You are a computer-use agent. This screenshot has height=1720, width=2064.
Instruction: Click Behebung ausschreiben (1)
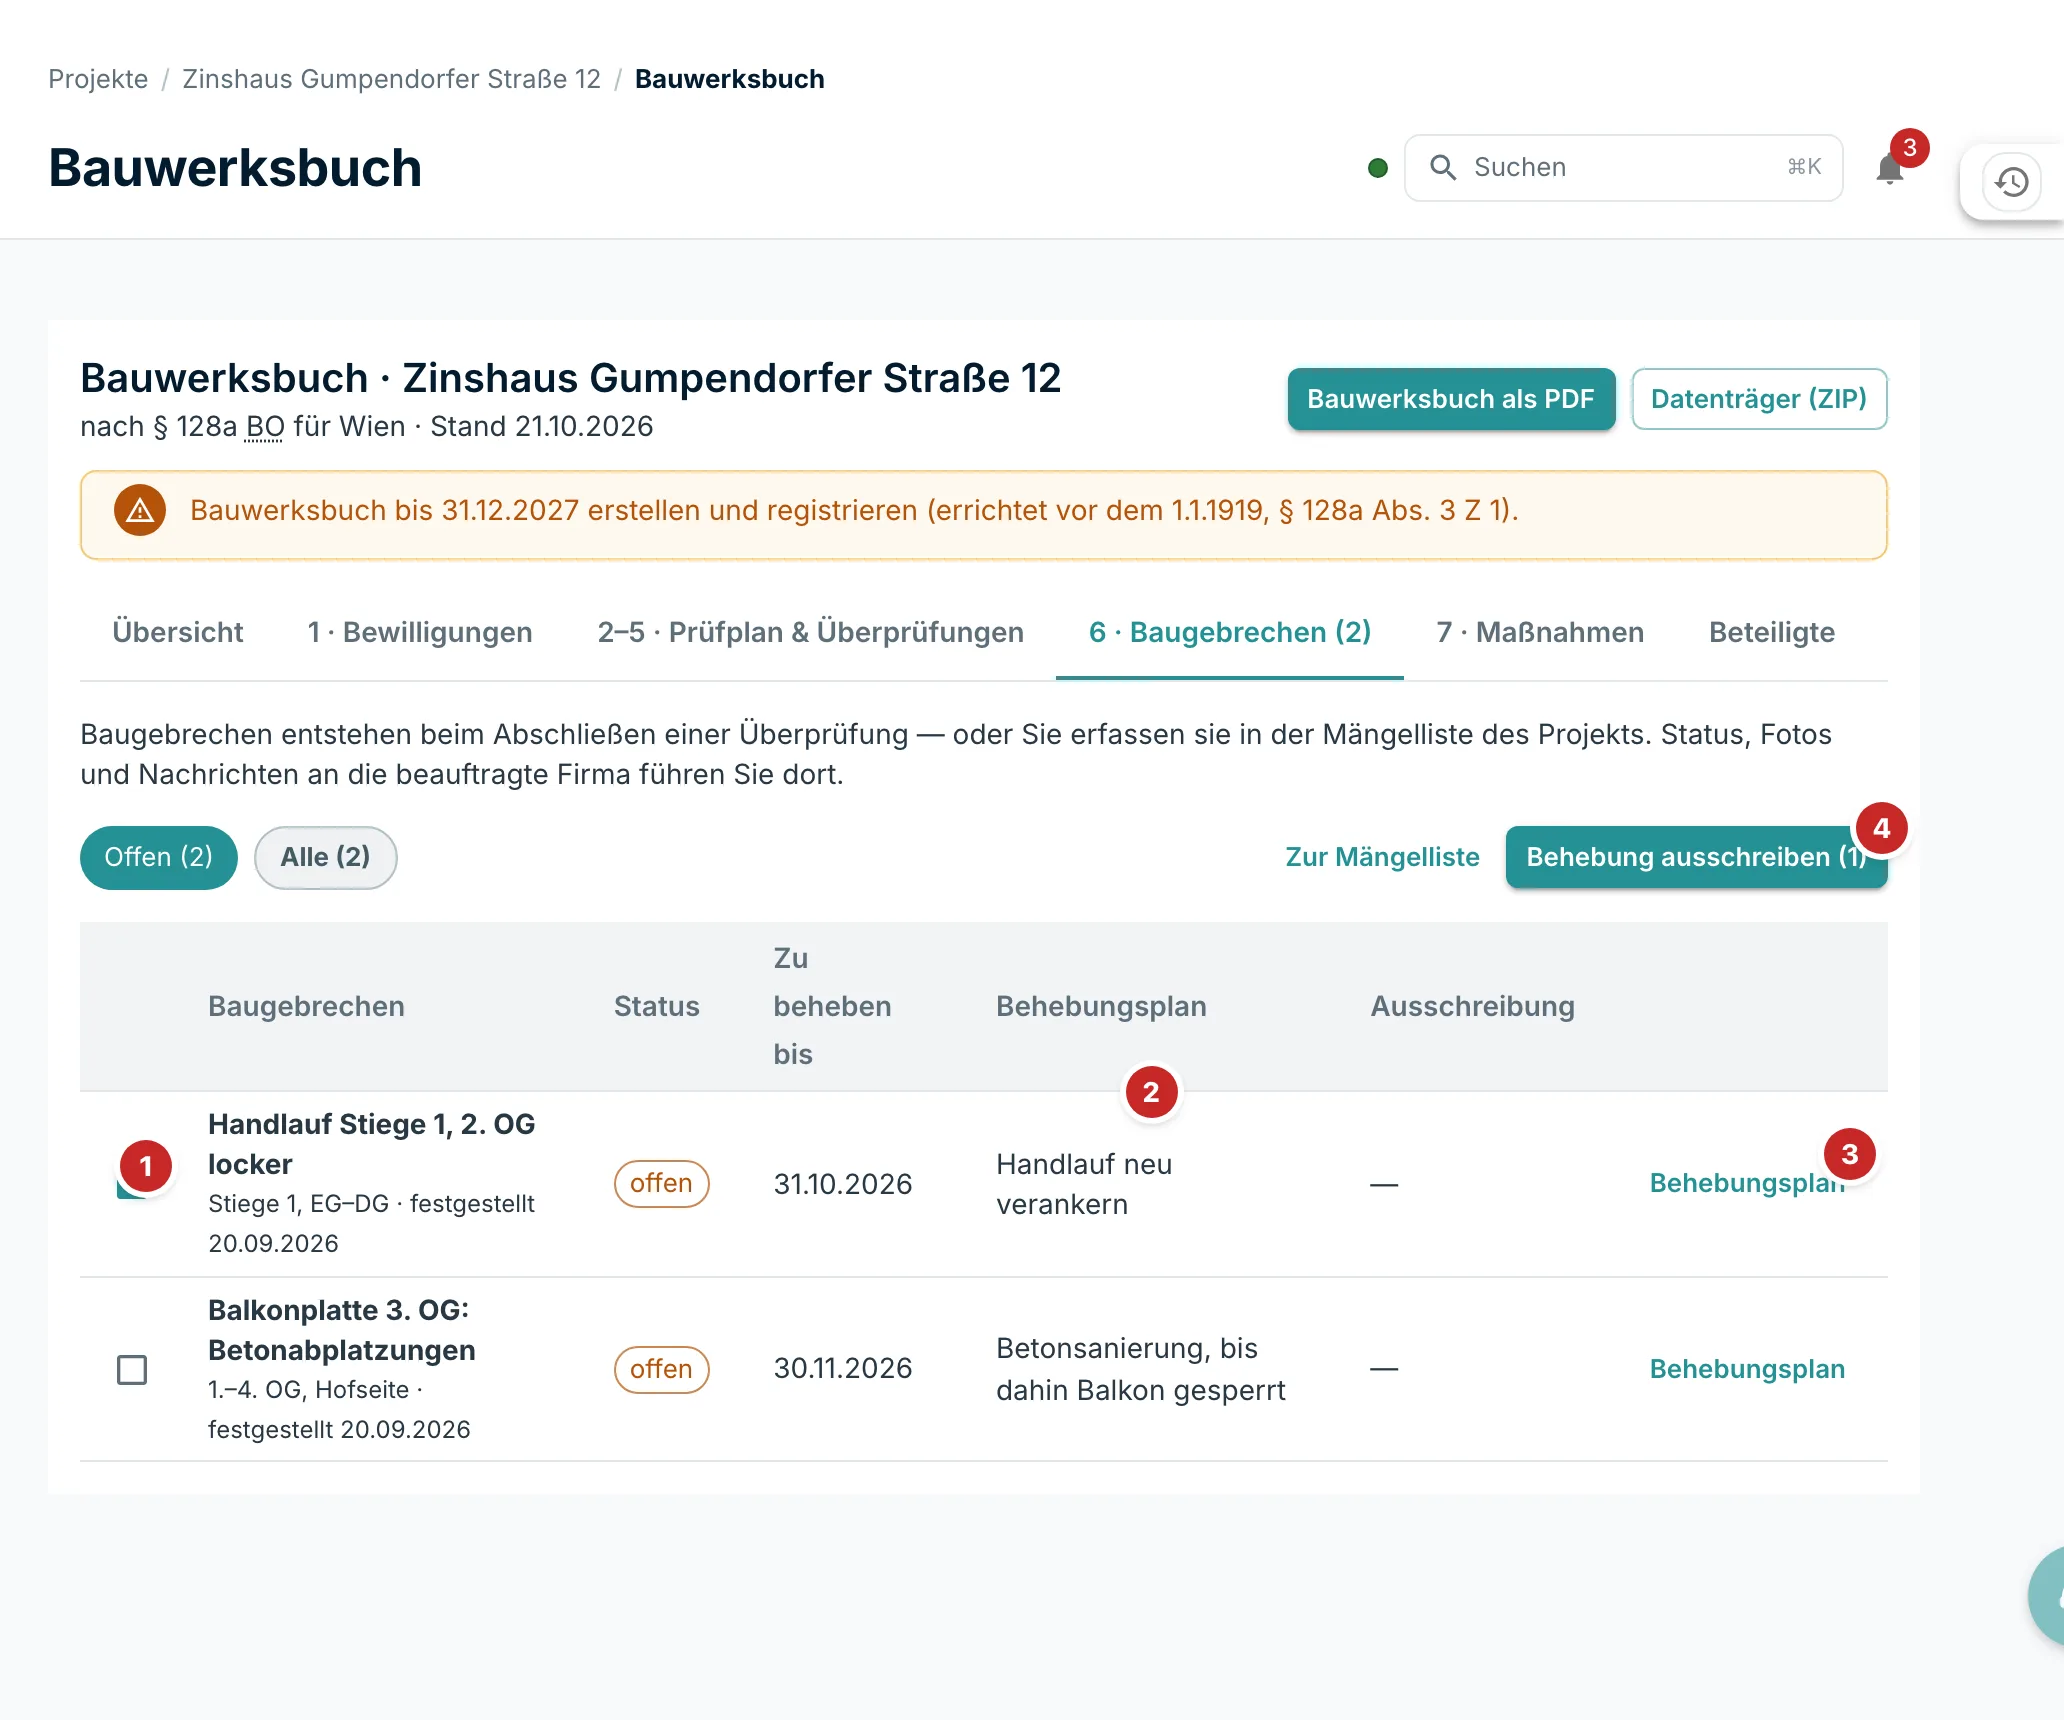(x=1696, y=857)
